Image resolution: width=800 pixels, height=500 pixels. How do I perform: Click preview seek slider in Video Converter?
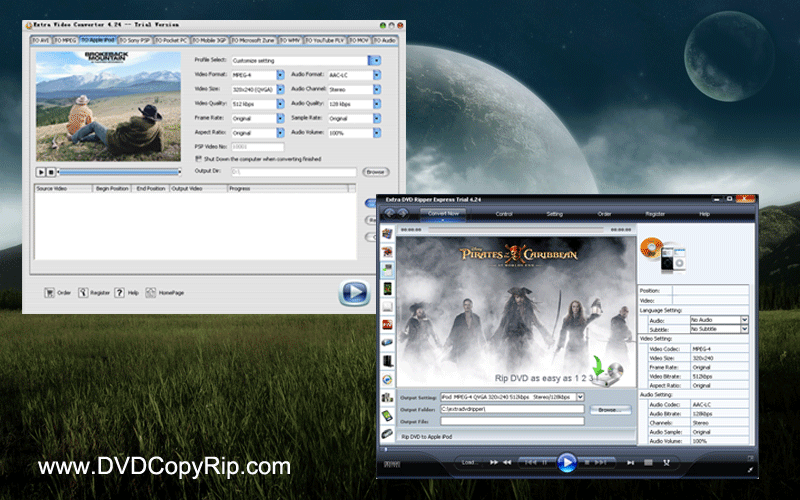(x=119, y=172)
